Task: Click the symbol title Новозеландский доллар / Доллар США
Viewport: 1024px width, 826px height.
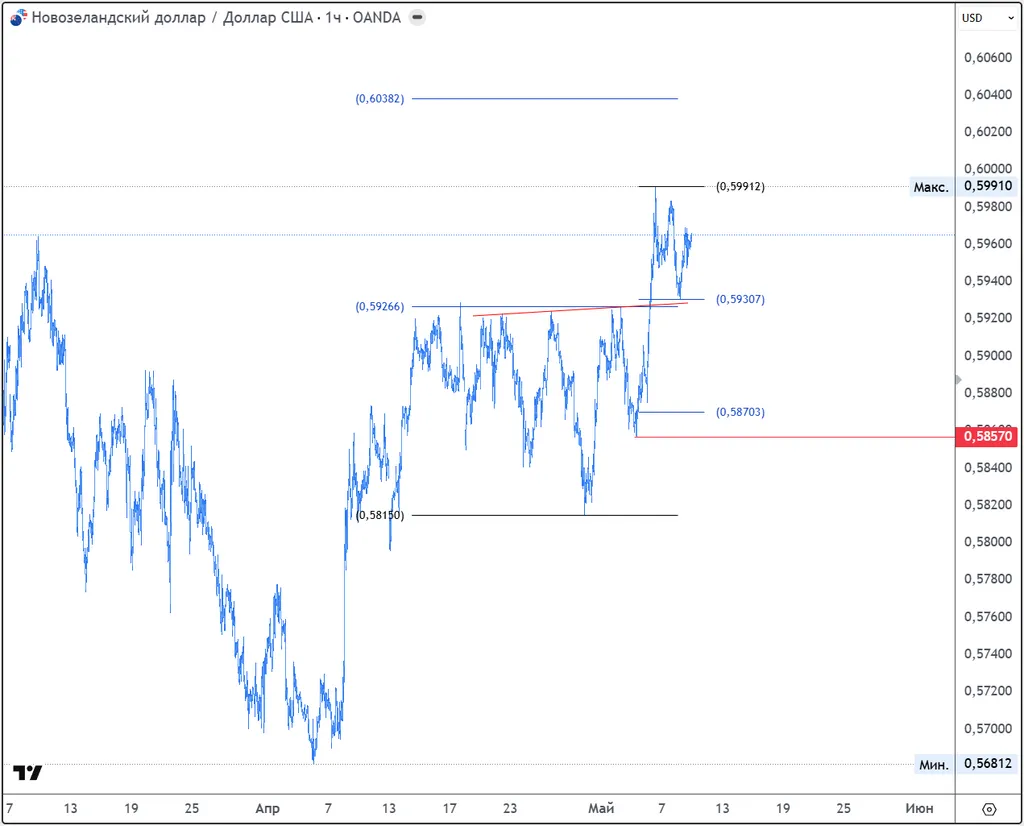Action: pyautogui.click(x=172, y=18)
